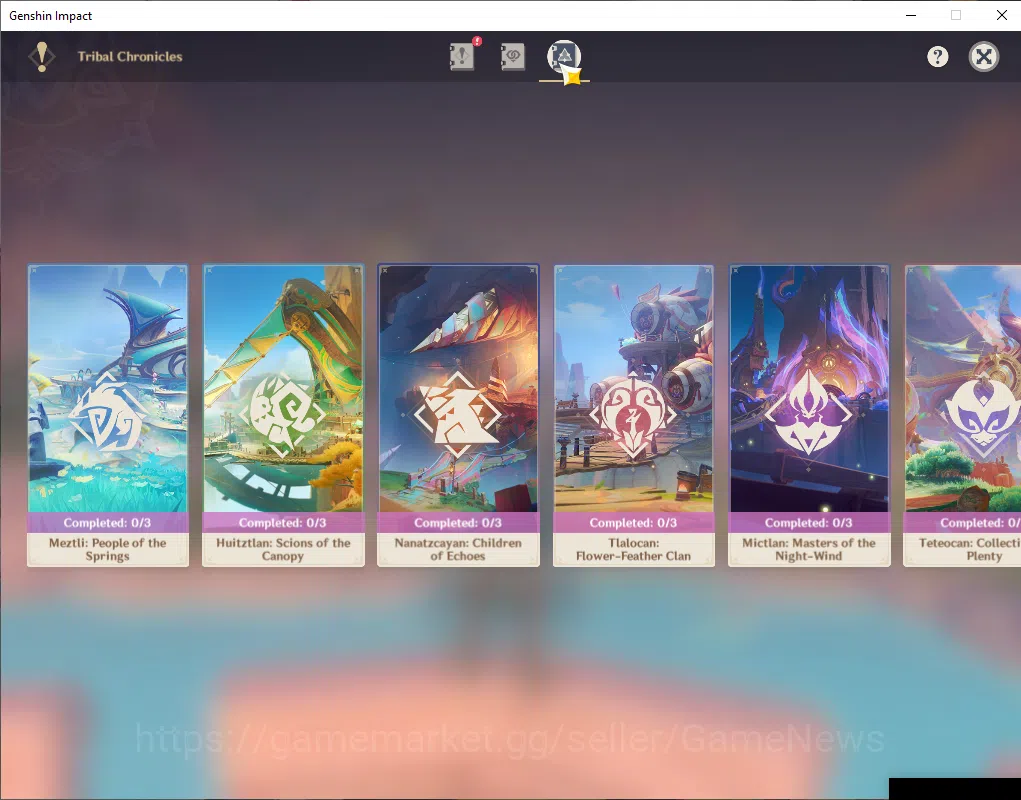Click the exclamation quest icon beside Tribal Chronicles
1021x800 pixels.
coord(42,57)
